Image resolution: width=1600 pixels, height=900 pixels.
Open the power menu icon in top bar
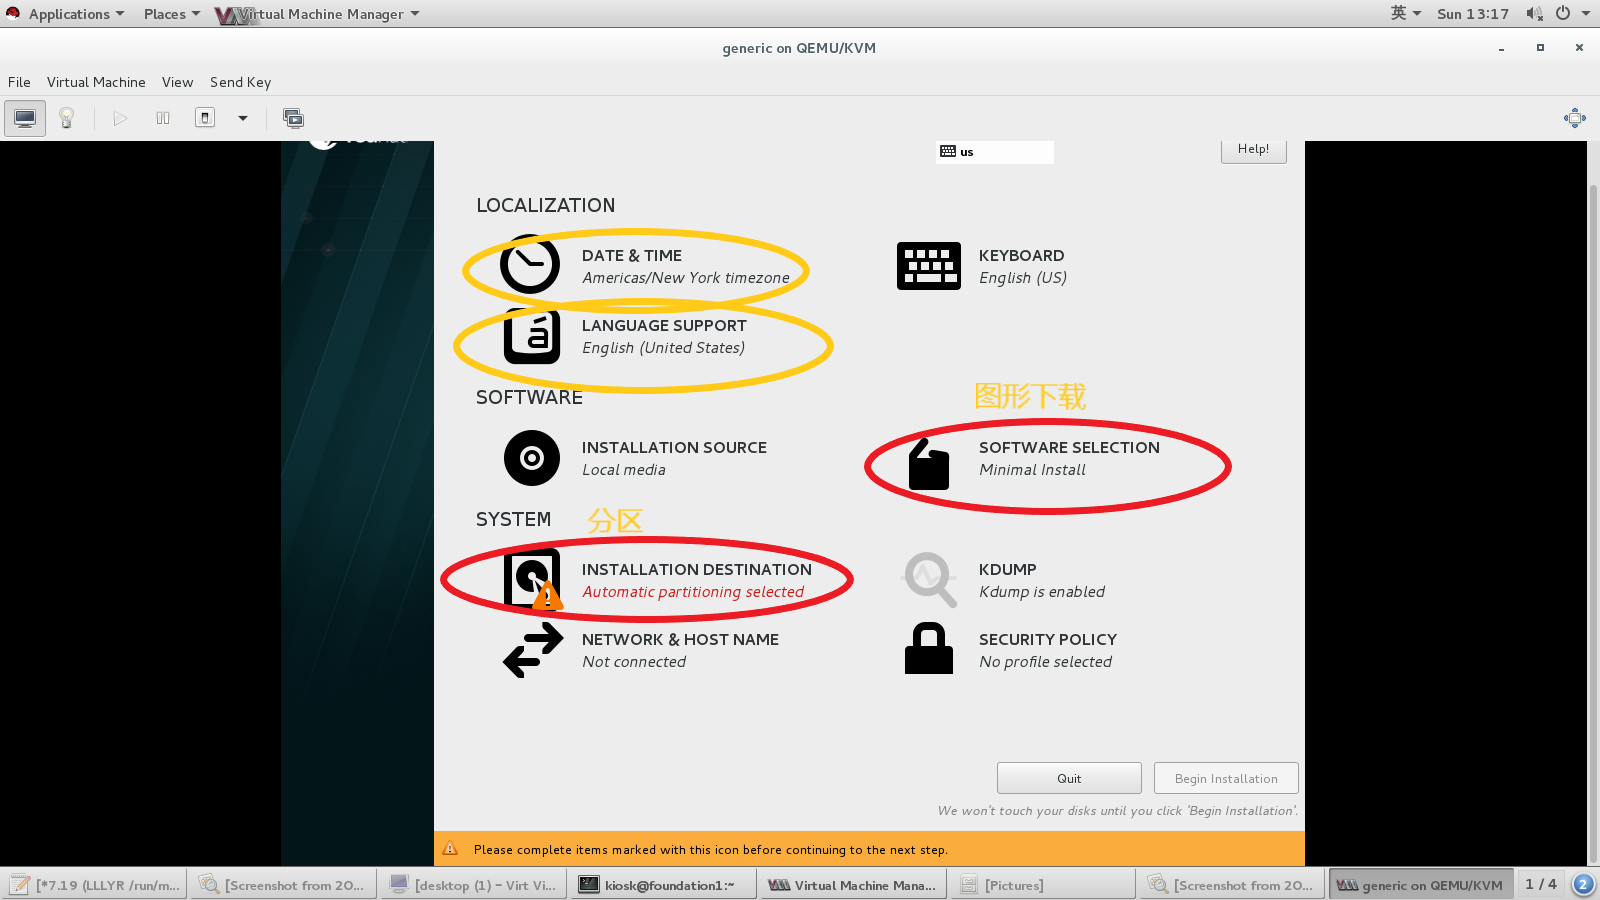coord(1563,14)
